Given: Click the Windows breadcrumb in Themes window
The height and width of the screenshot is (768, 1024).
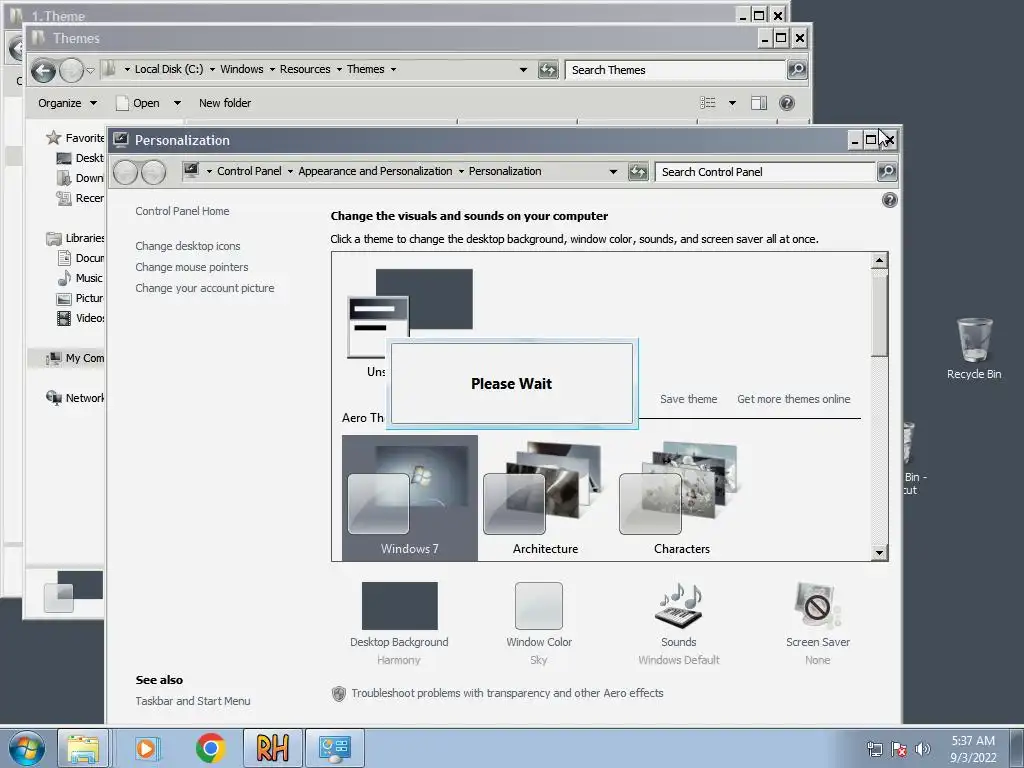Looking at the screenshot, I should 242,69.
